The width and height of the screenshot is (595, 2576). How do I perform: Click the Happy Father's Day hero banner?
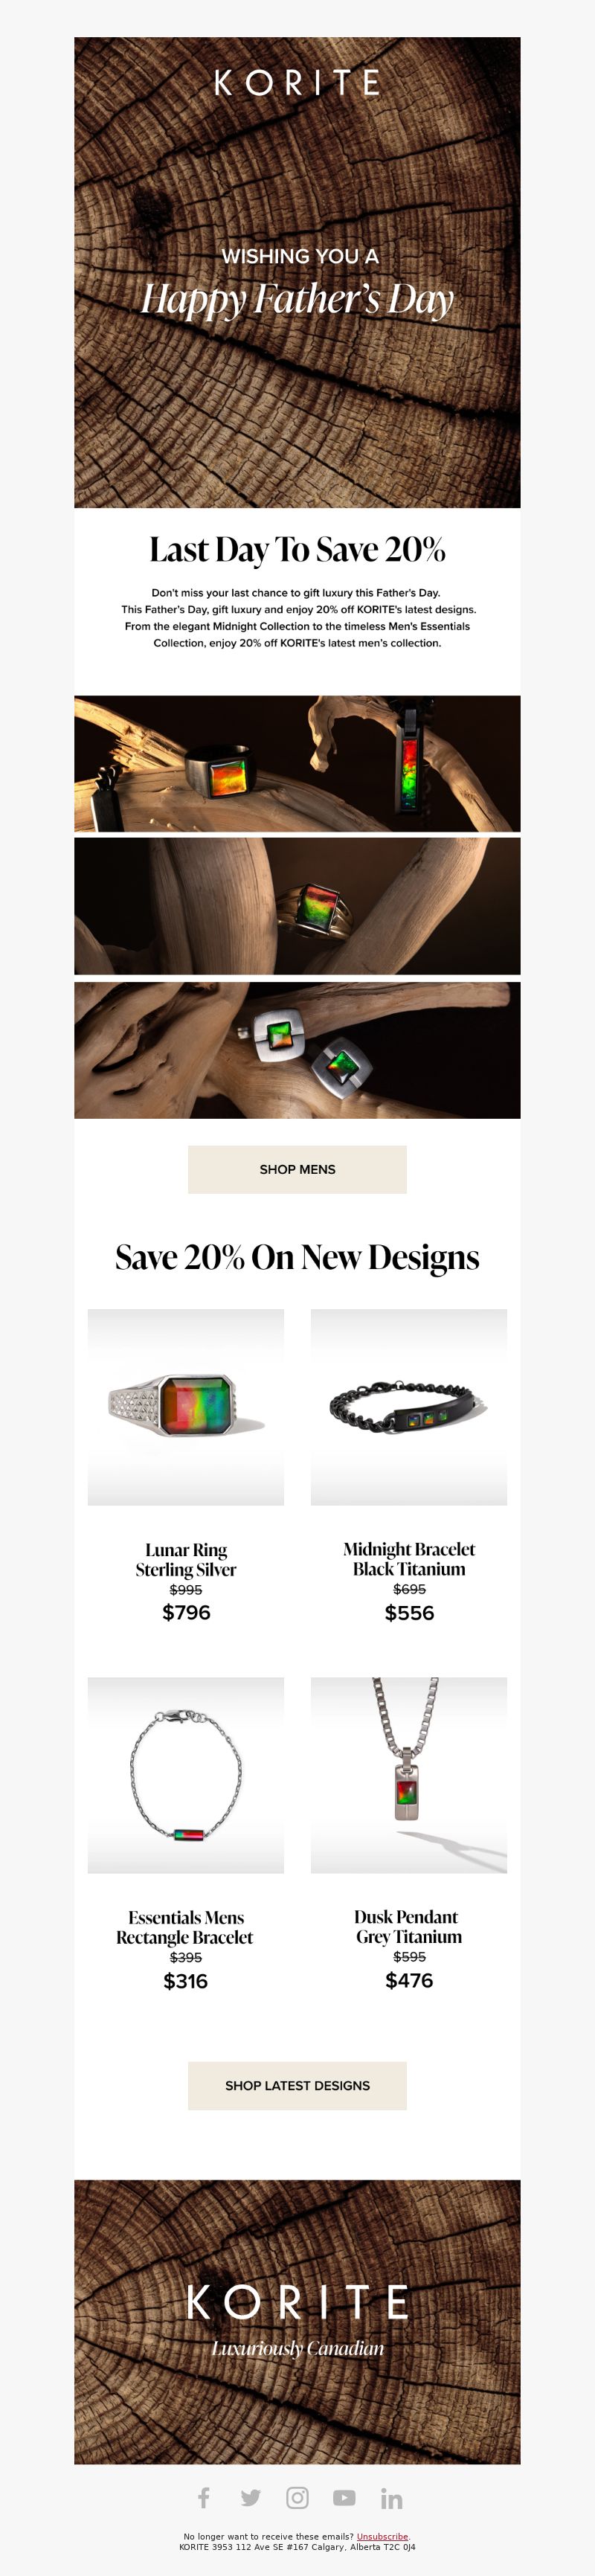tap(297, 272)
